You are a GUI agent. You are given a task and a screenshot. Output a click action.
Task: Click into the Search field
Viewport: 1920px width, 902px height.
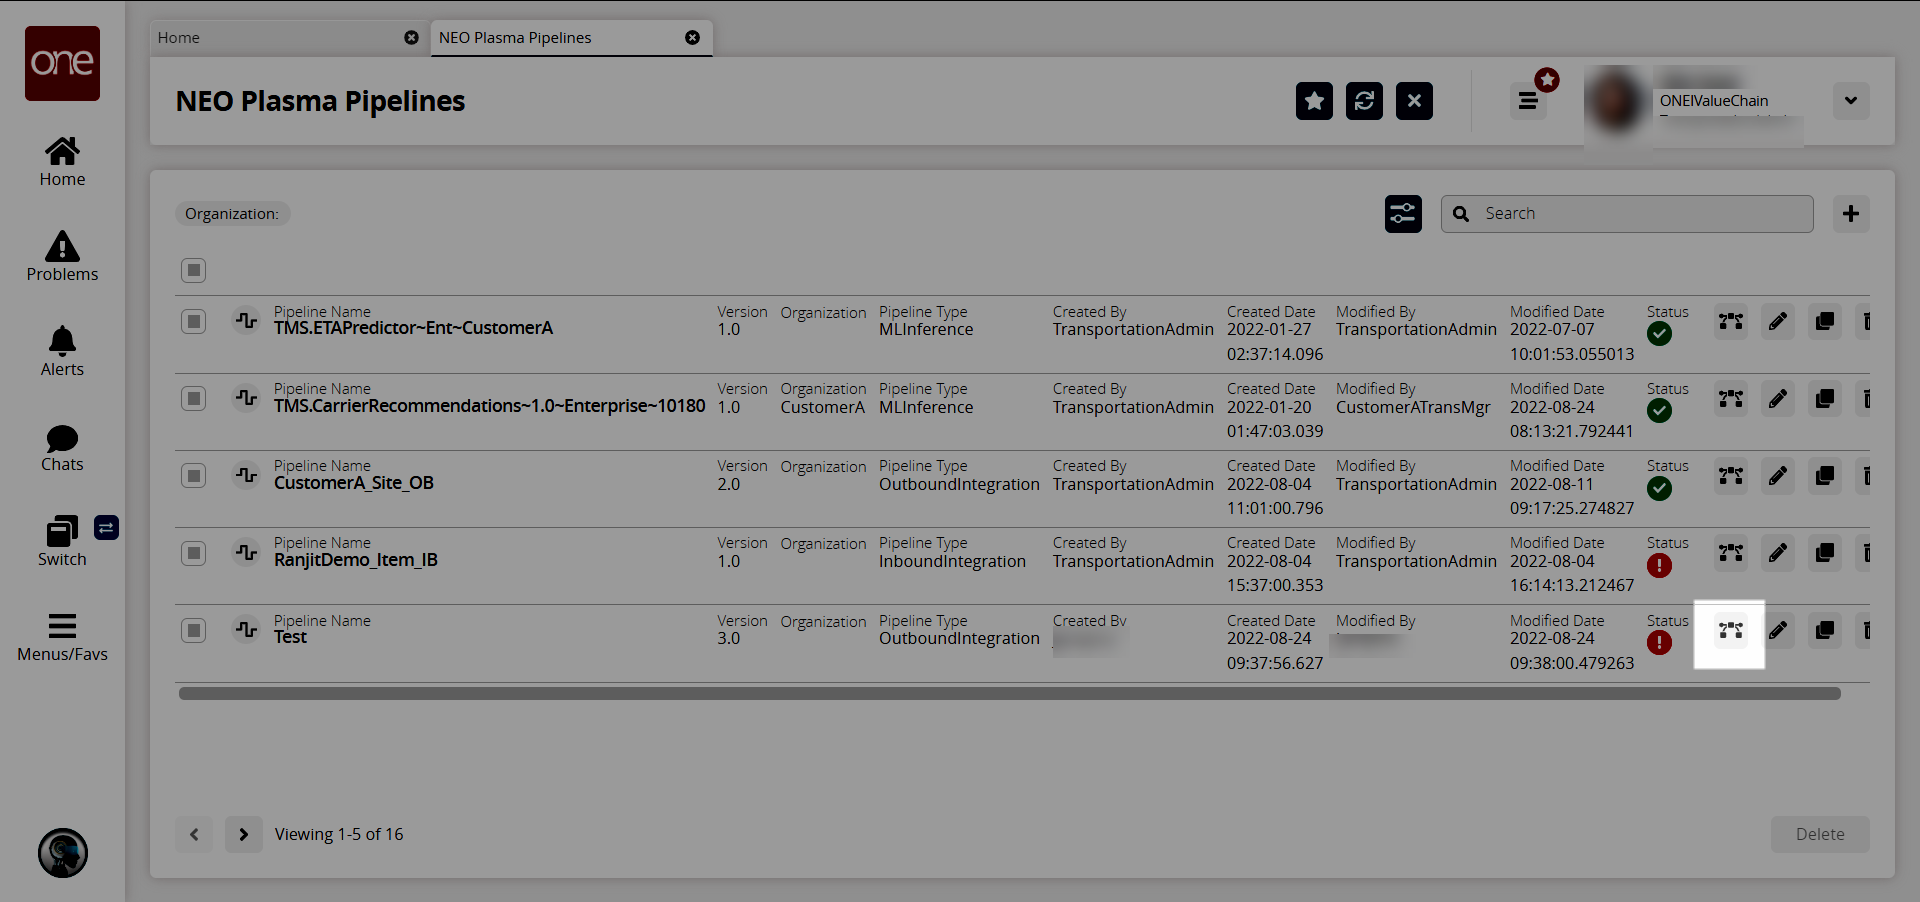(1627, 214)
